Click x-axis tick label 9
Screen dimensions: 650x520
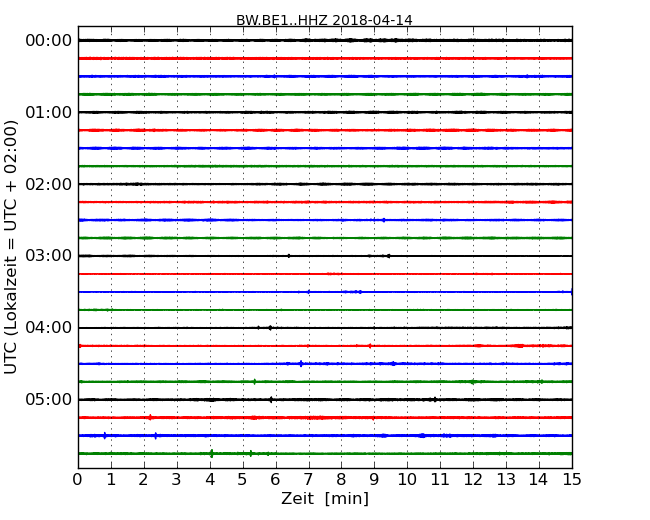[x=374, y=480]
